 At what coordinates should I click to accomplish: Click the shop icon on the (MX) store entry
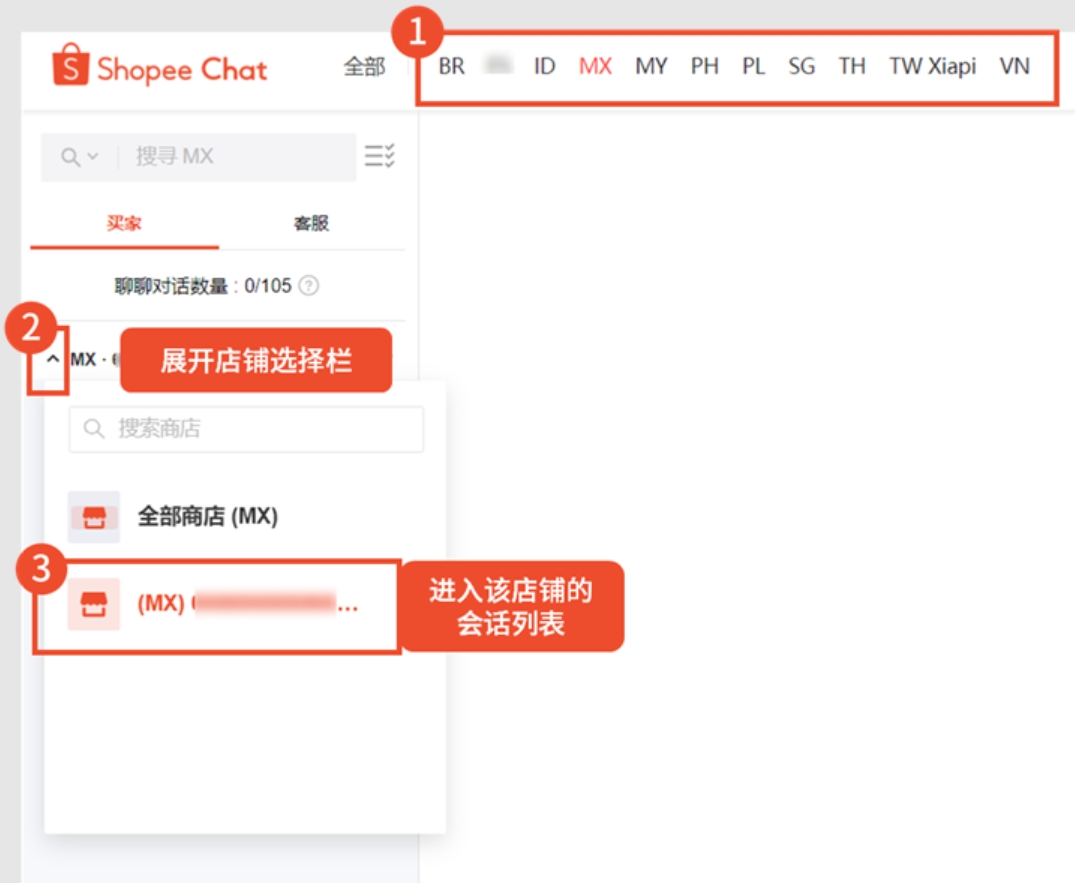(x=94, y=605)
